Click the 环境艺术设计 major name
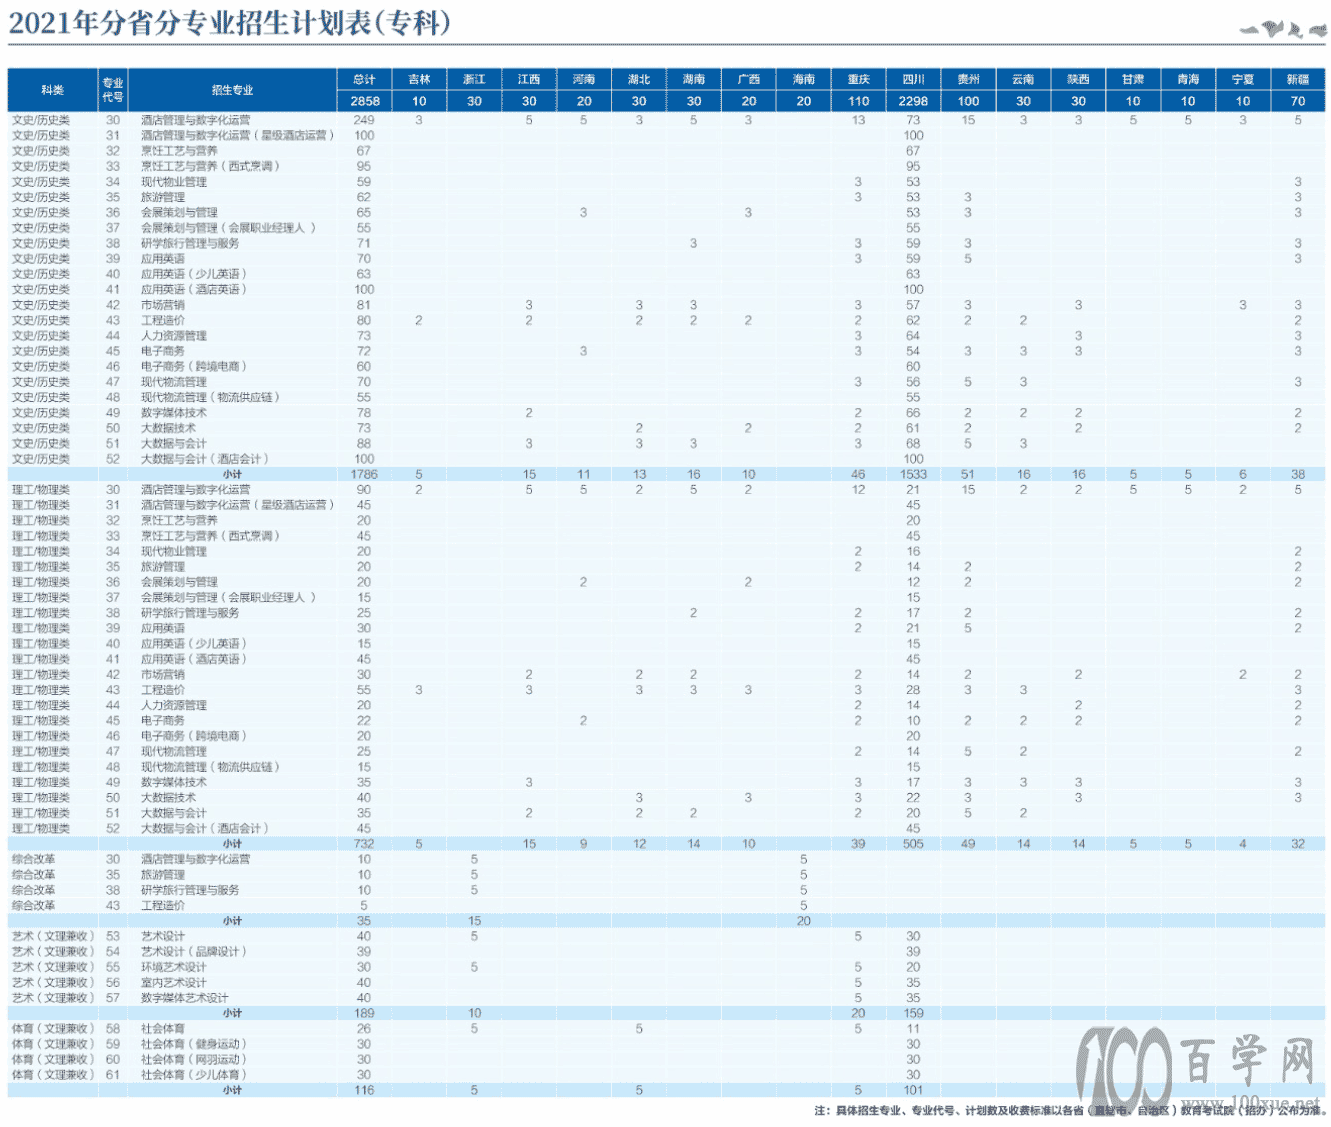The height and width of the screenshot is (1127, 1331). pos(173,967)
